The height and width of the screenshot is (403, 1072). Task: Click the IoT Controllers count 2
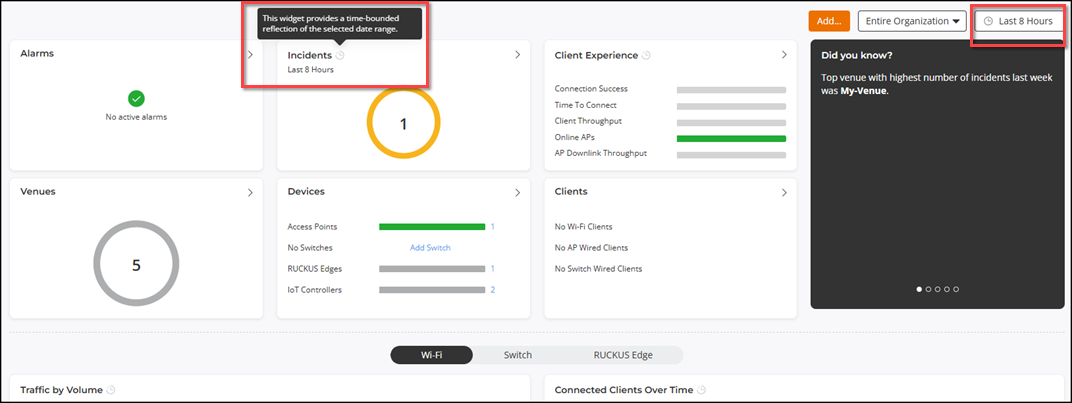click(492, 290)
